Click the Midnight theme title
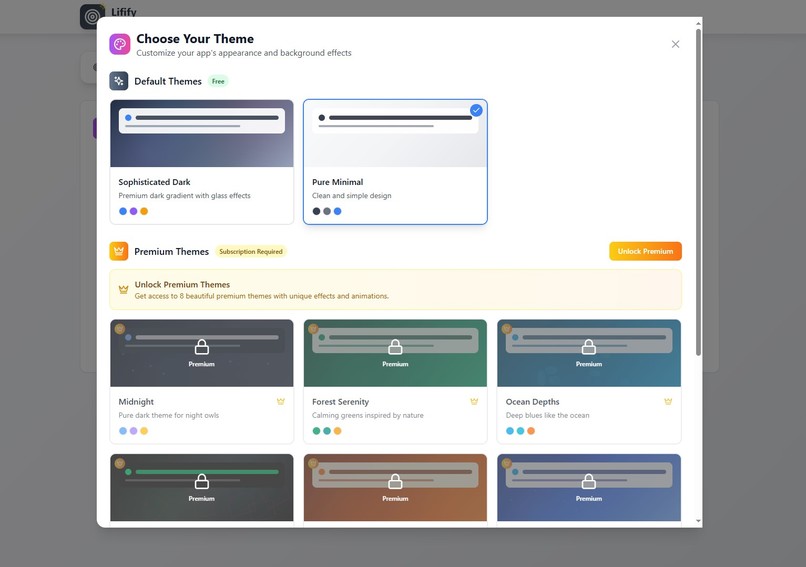 pos(136,401)
